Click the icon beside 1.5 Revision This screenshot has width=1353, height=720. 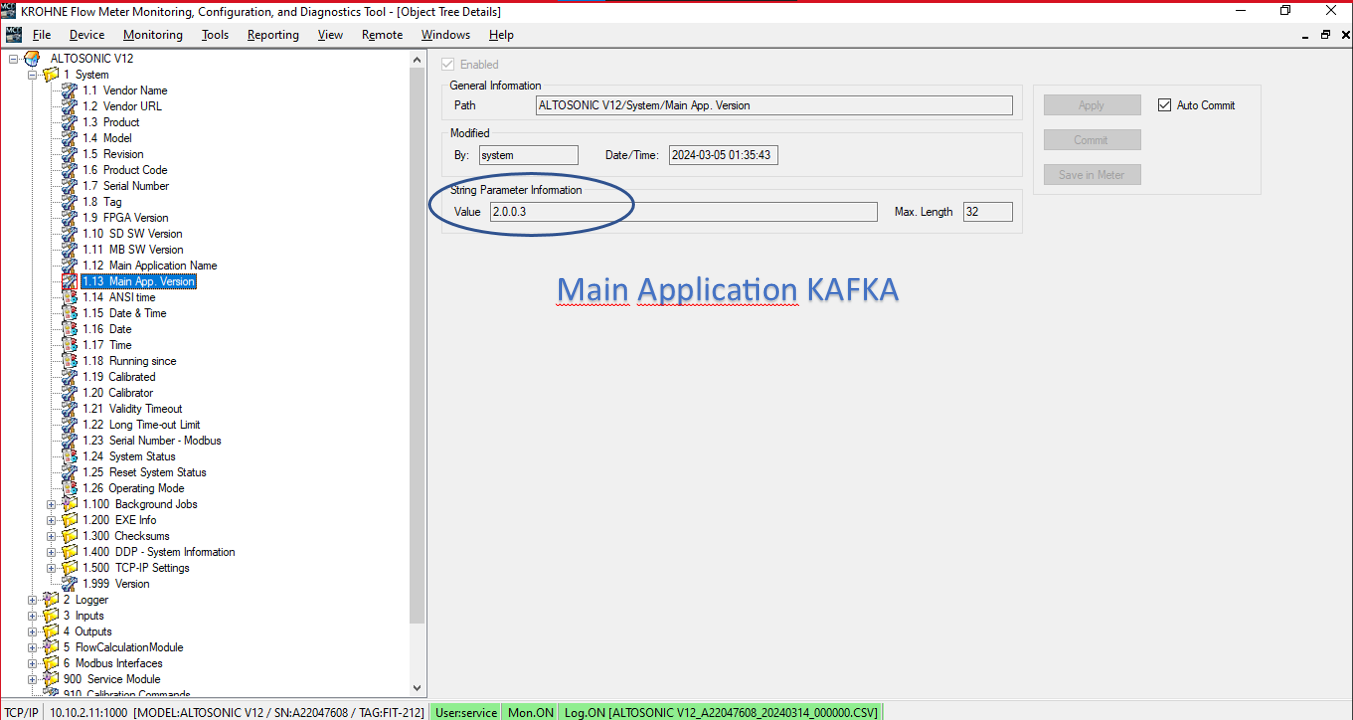(x=69, y=154)
